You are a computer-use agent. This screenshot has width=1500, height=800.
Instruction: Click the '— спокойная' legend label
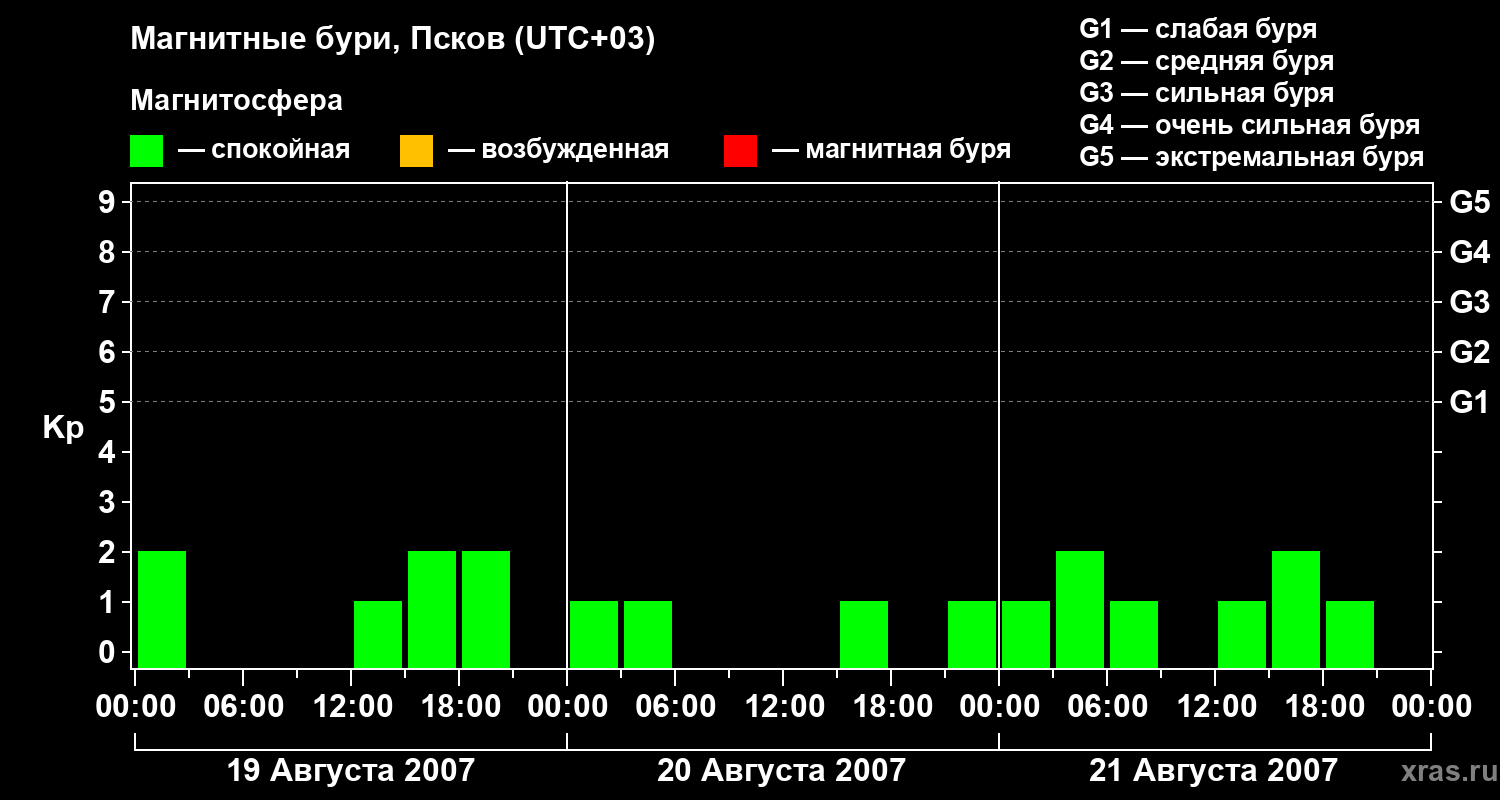pos(264,150)
